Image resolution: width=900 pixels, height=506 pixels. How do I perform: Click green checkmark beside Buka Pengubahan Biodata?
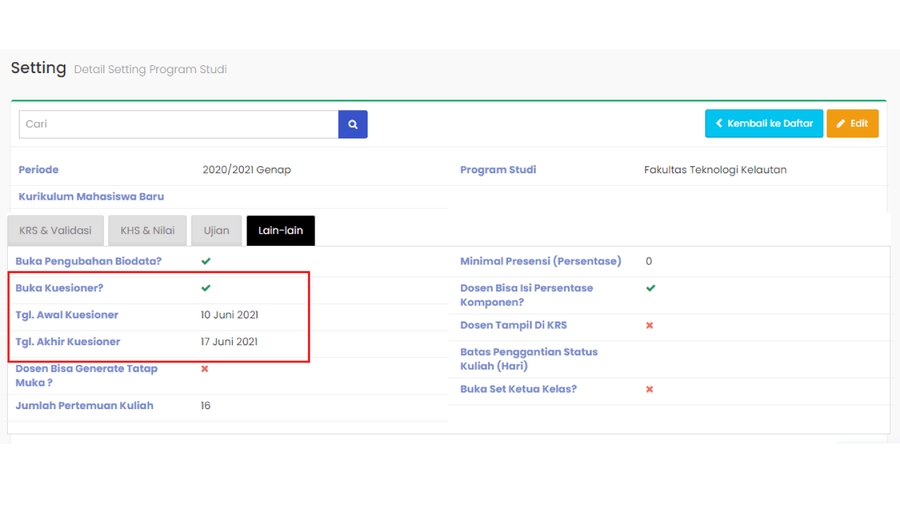206,261
